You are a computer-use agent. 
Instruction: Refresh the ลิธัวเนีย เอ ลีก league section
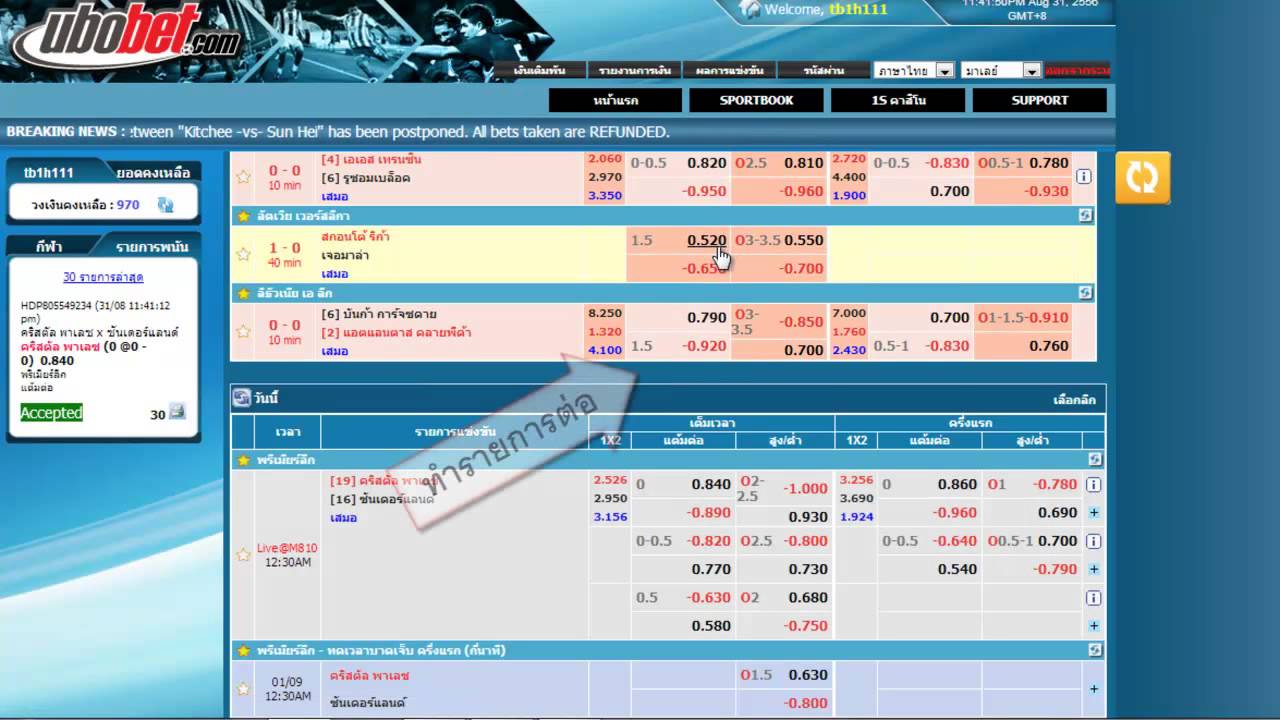[1085, 293]
